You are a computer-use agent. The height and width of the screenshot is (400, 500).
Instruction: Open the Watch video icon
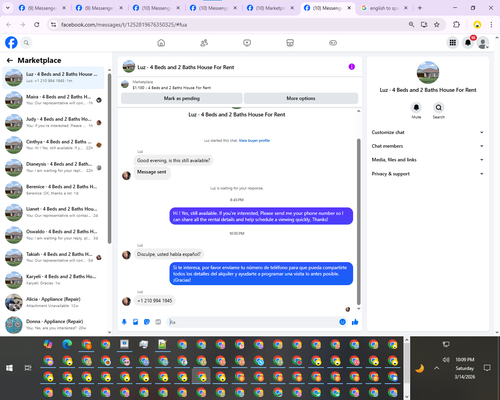(247, 43)
